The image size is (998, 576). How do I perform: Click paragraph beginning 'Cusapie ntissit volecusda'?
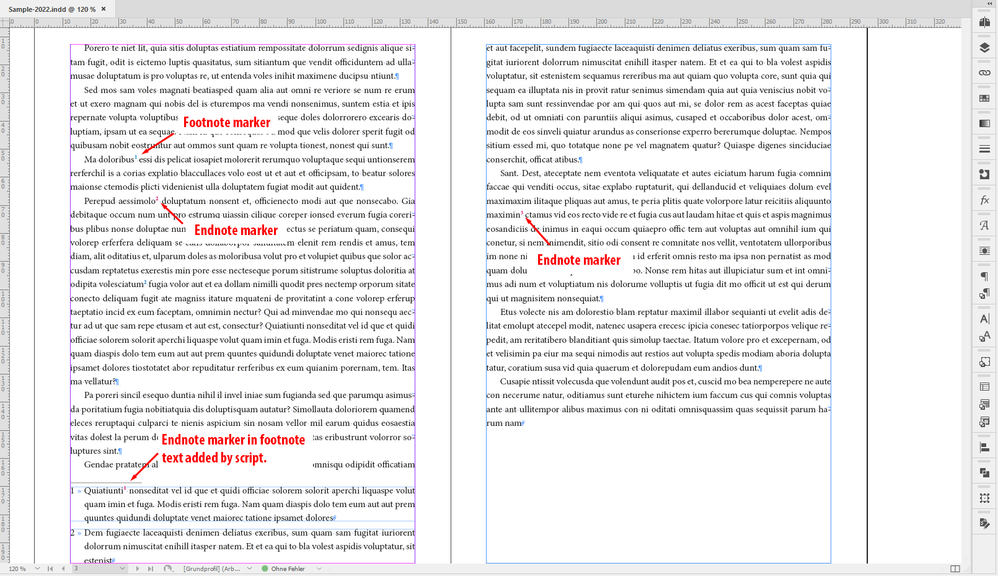tap(659, 402)
